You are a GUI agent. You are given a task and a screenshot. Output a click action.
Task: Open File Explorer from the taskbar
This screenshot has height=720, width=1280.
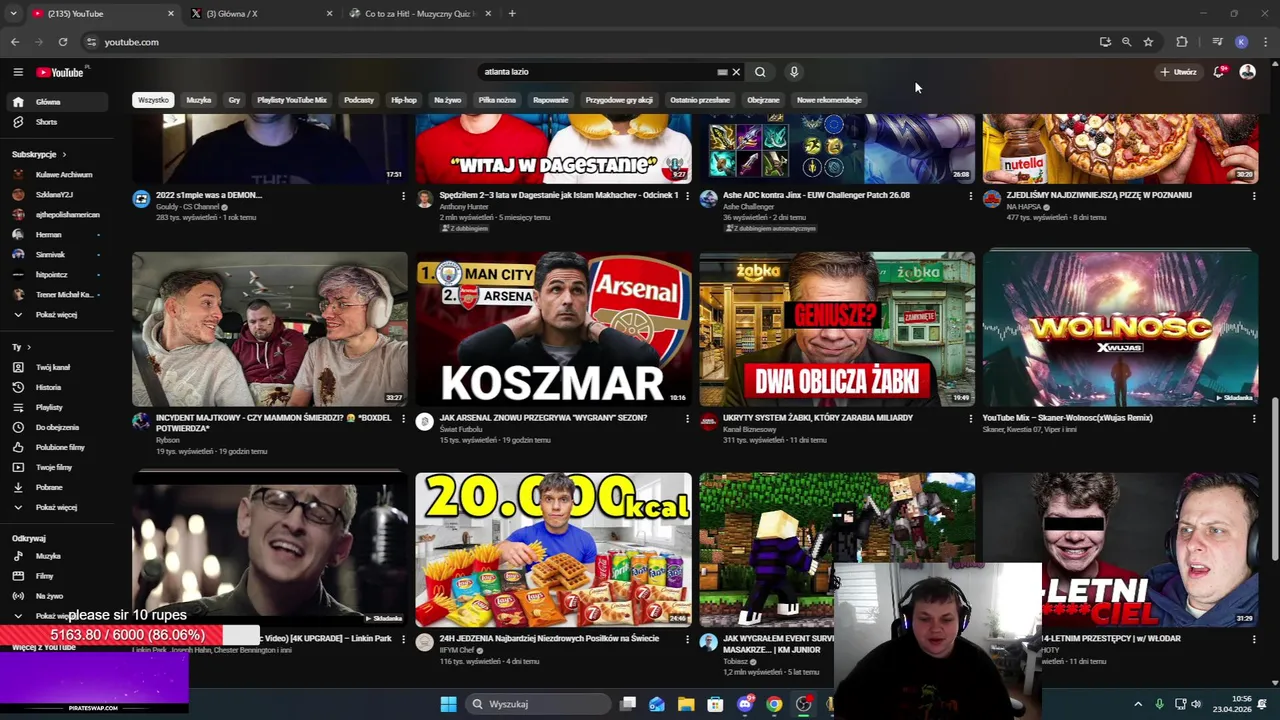pyautogui.click(x=686, y=704)
